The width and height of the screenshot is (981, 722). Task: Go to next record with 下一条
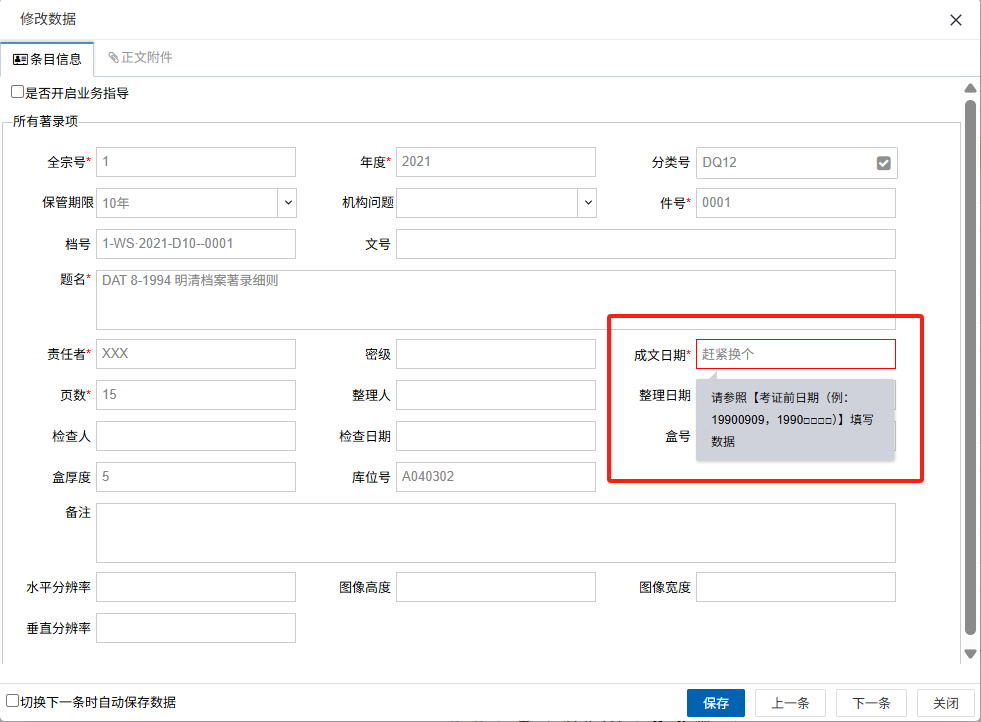click(x=871, y=703)
